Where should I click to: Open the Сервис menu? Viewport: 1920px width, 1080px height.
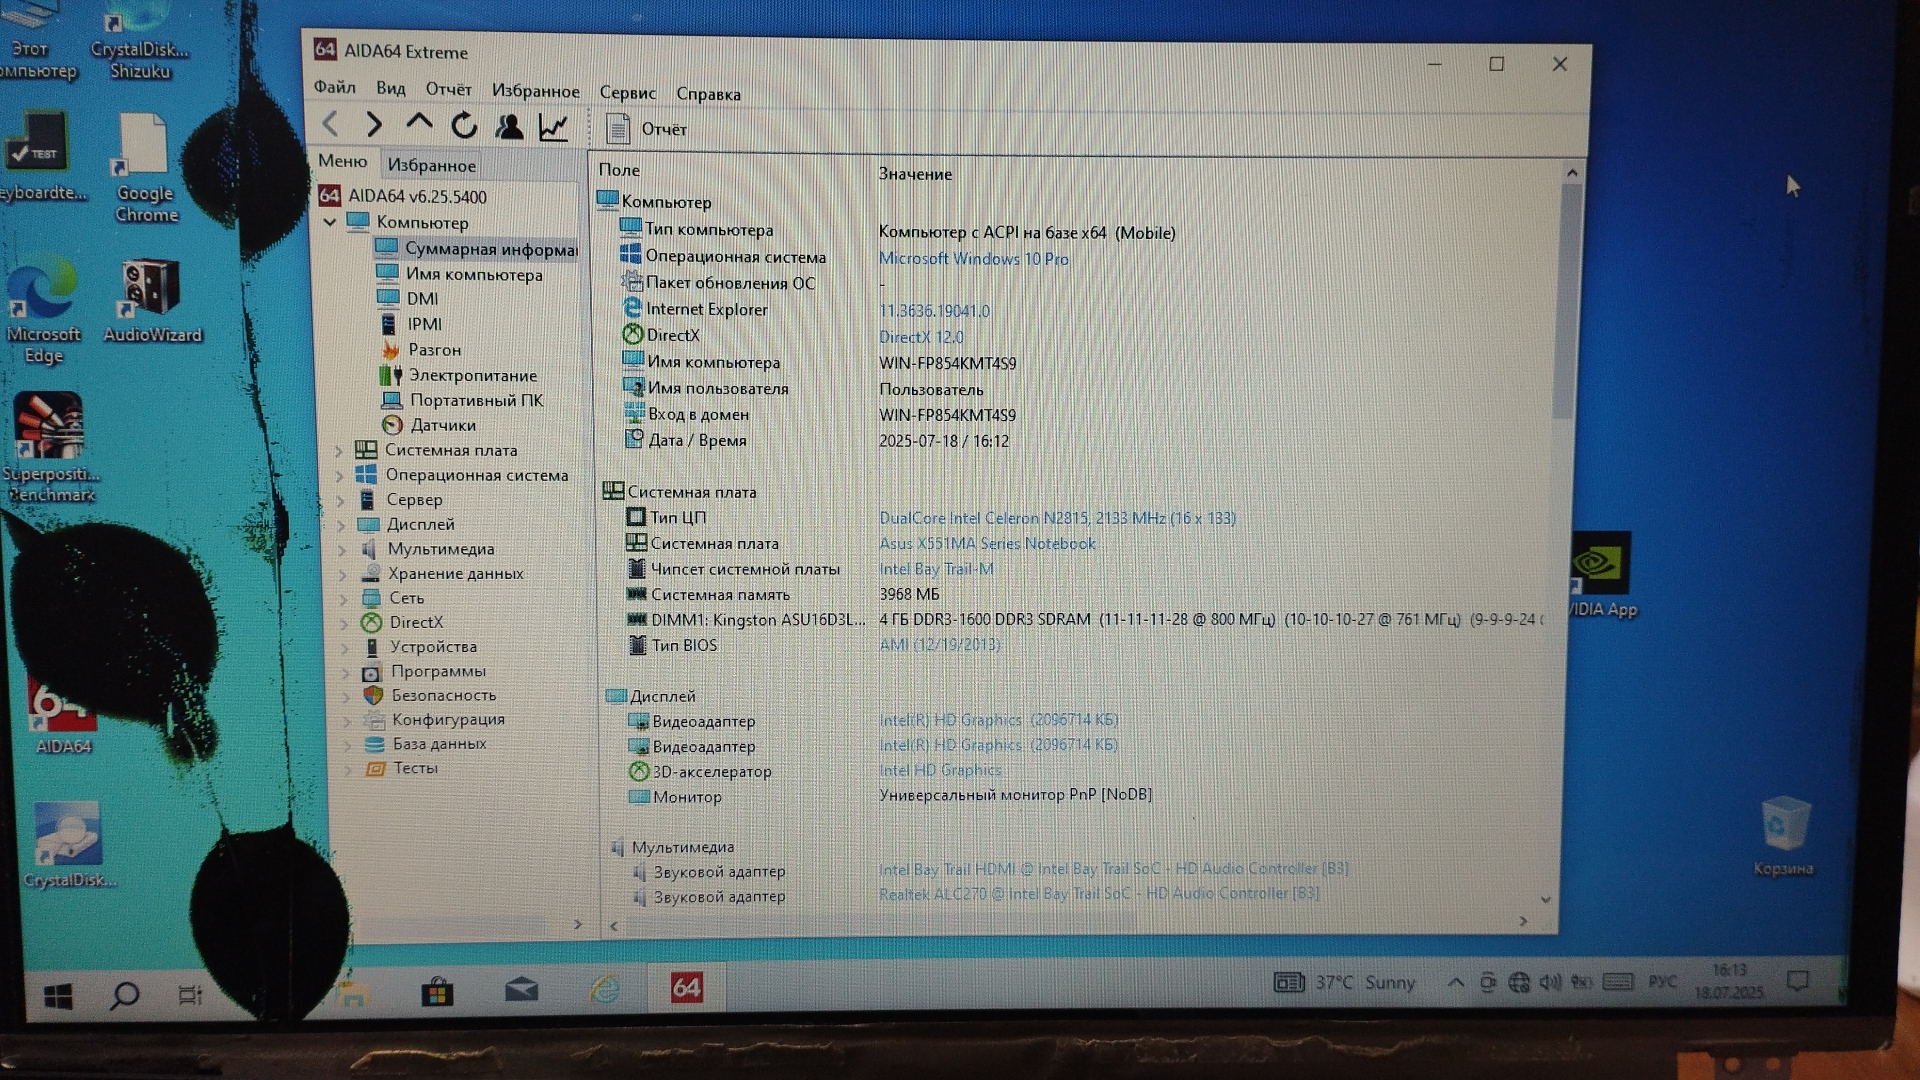click(x=627, y=93)
